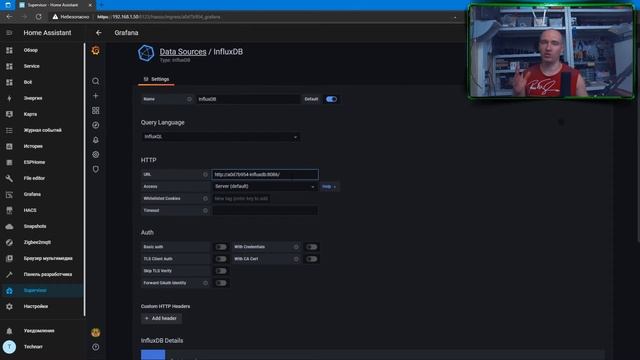This screenshot has width=640, height=360.
Task: Click the Name field info icon
Action: point(189,99)
